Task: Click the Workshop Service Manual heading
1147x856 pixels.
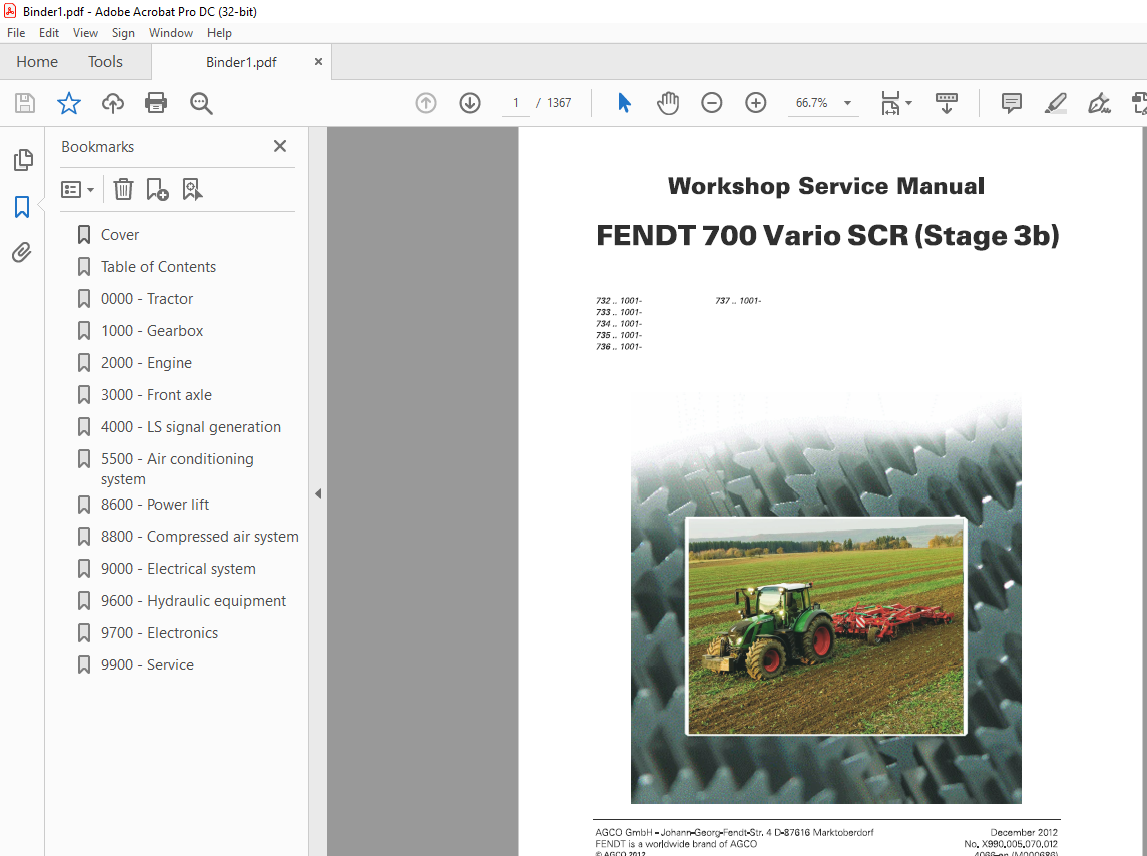Action: coord(826,186)
